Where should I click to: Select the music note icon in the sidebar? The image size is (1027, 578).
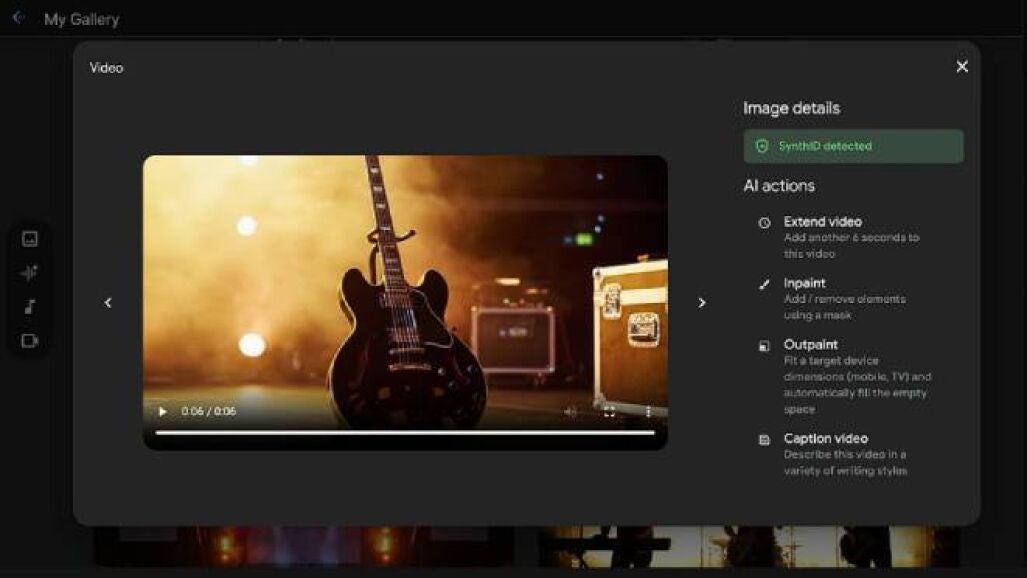30,306
